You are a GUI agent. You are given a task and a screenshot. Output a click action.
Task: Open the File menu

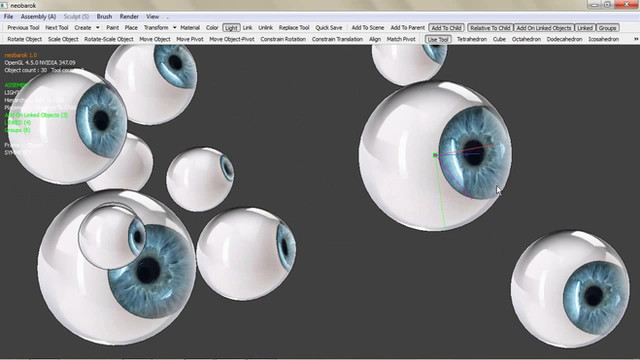pyautogui.click(x=9, y=17)
